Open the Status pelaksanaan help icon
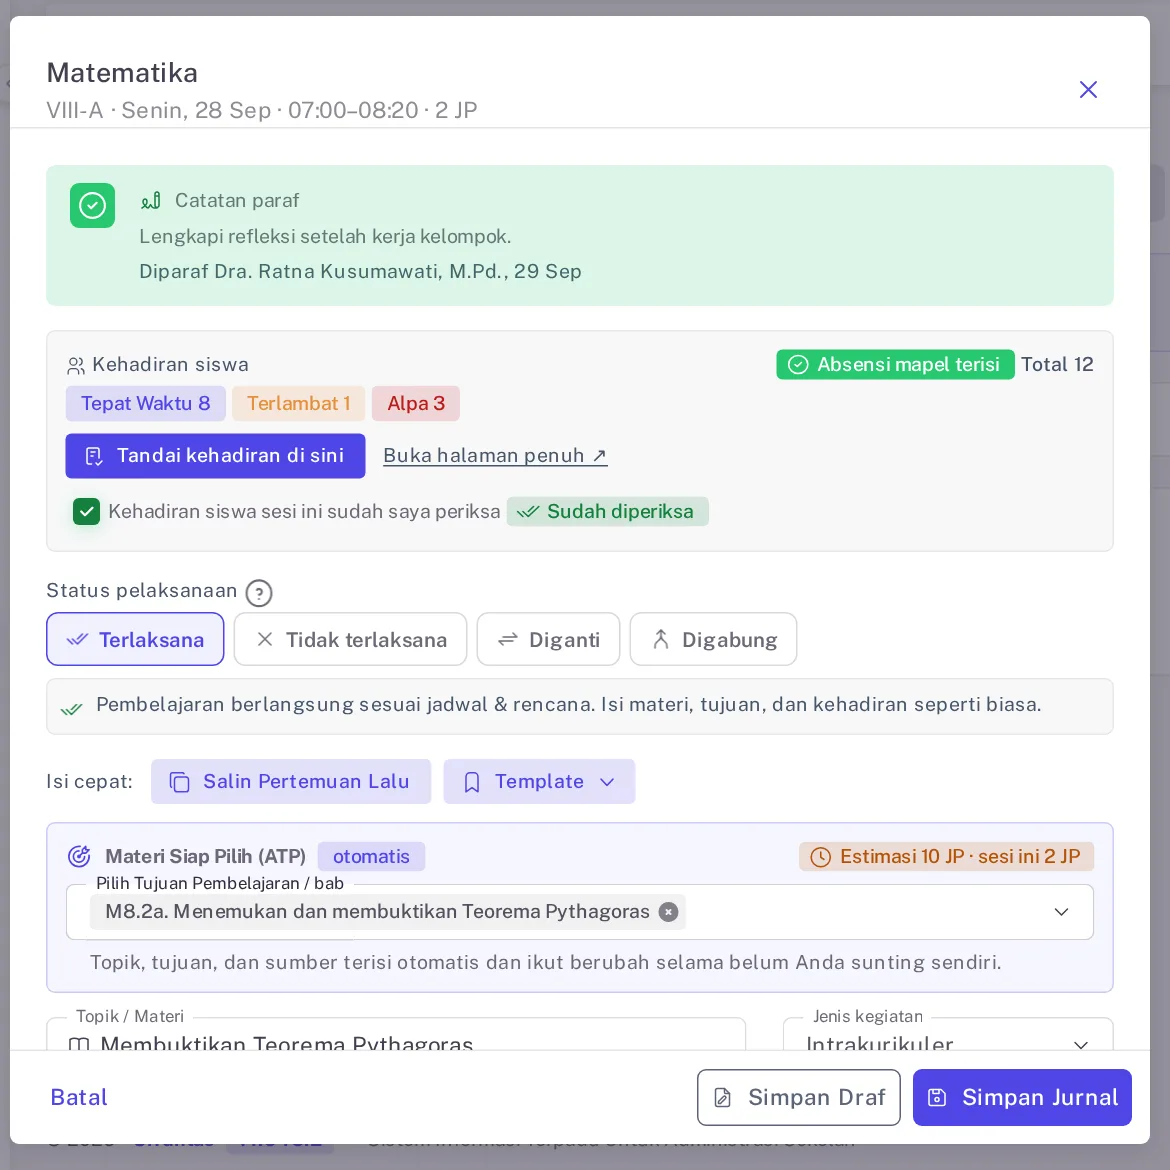Screen dimensions: 1170x1170 tap(259, 594)
